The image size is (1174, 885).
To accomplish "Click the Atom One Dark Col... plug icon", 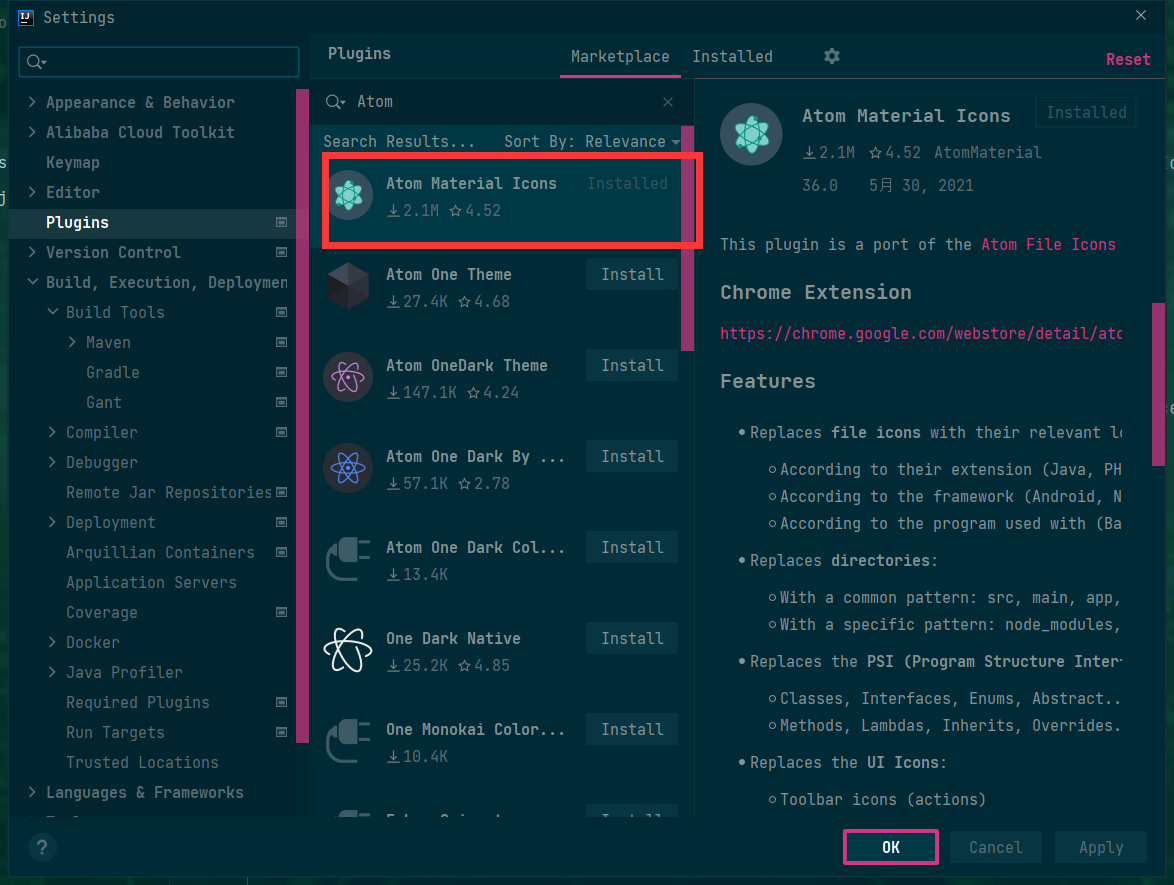I will [x=348, y=559].
